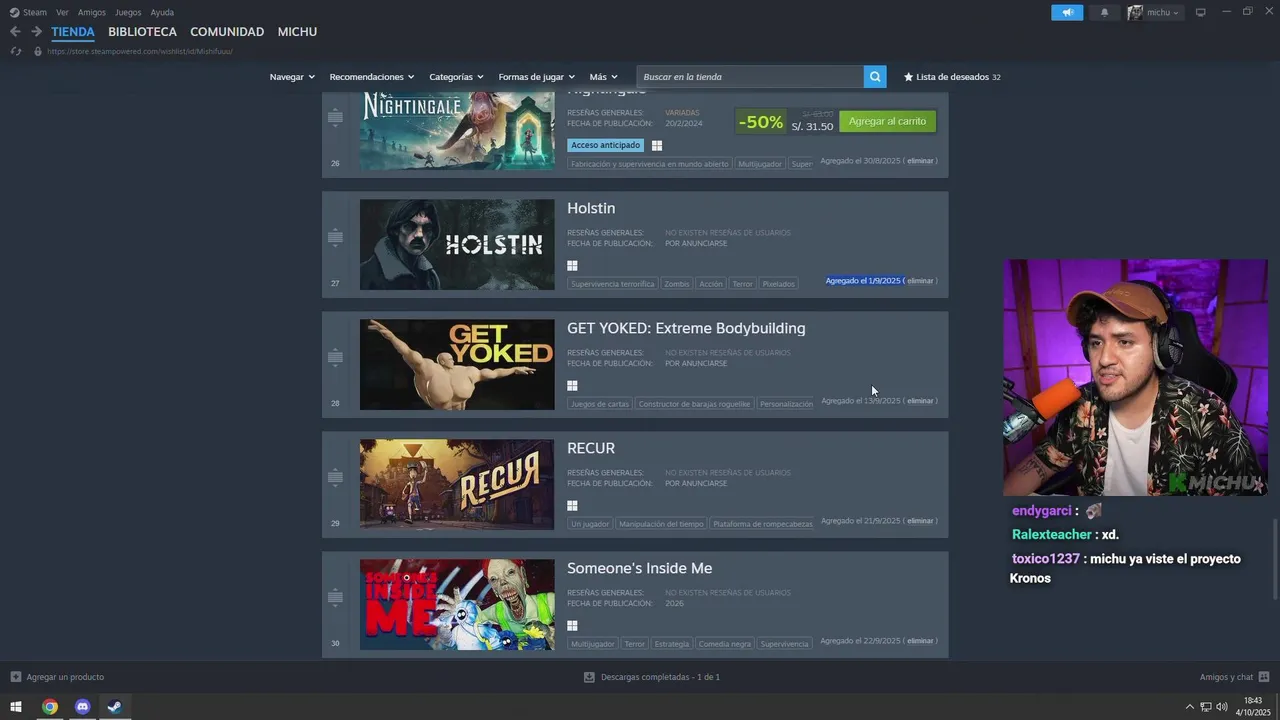Switch to the TIENDA tab
This screenshot has width=1280, height=720.
[73, 32]
